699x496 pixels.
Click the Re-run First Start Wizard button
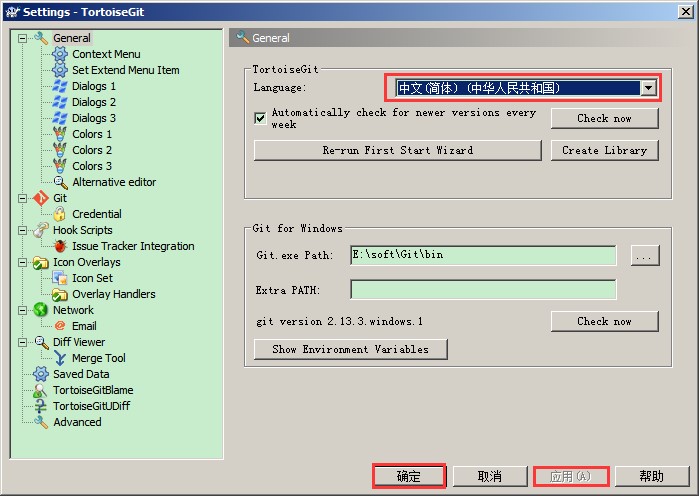point(398,150)
